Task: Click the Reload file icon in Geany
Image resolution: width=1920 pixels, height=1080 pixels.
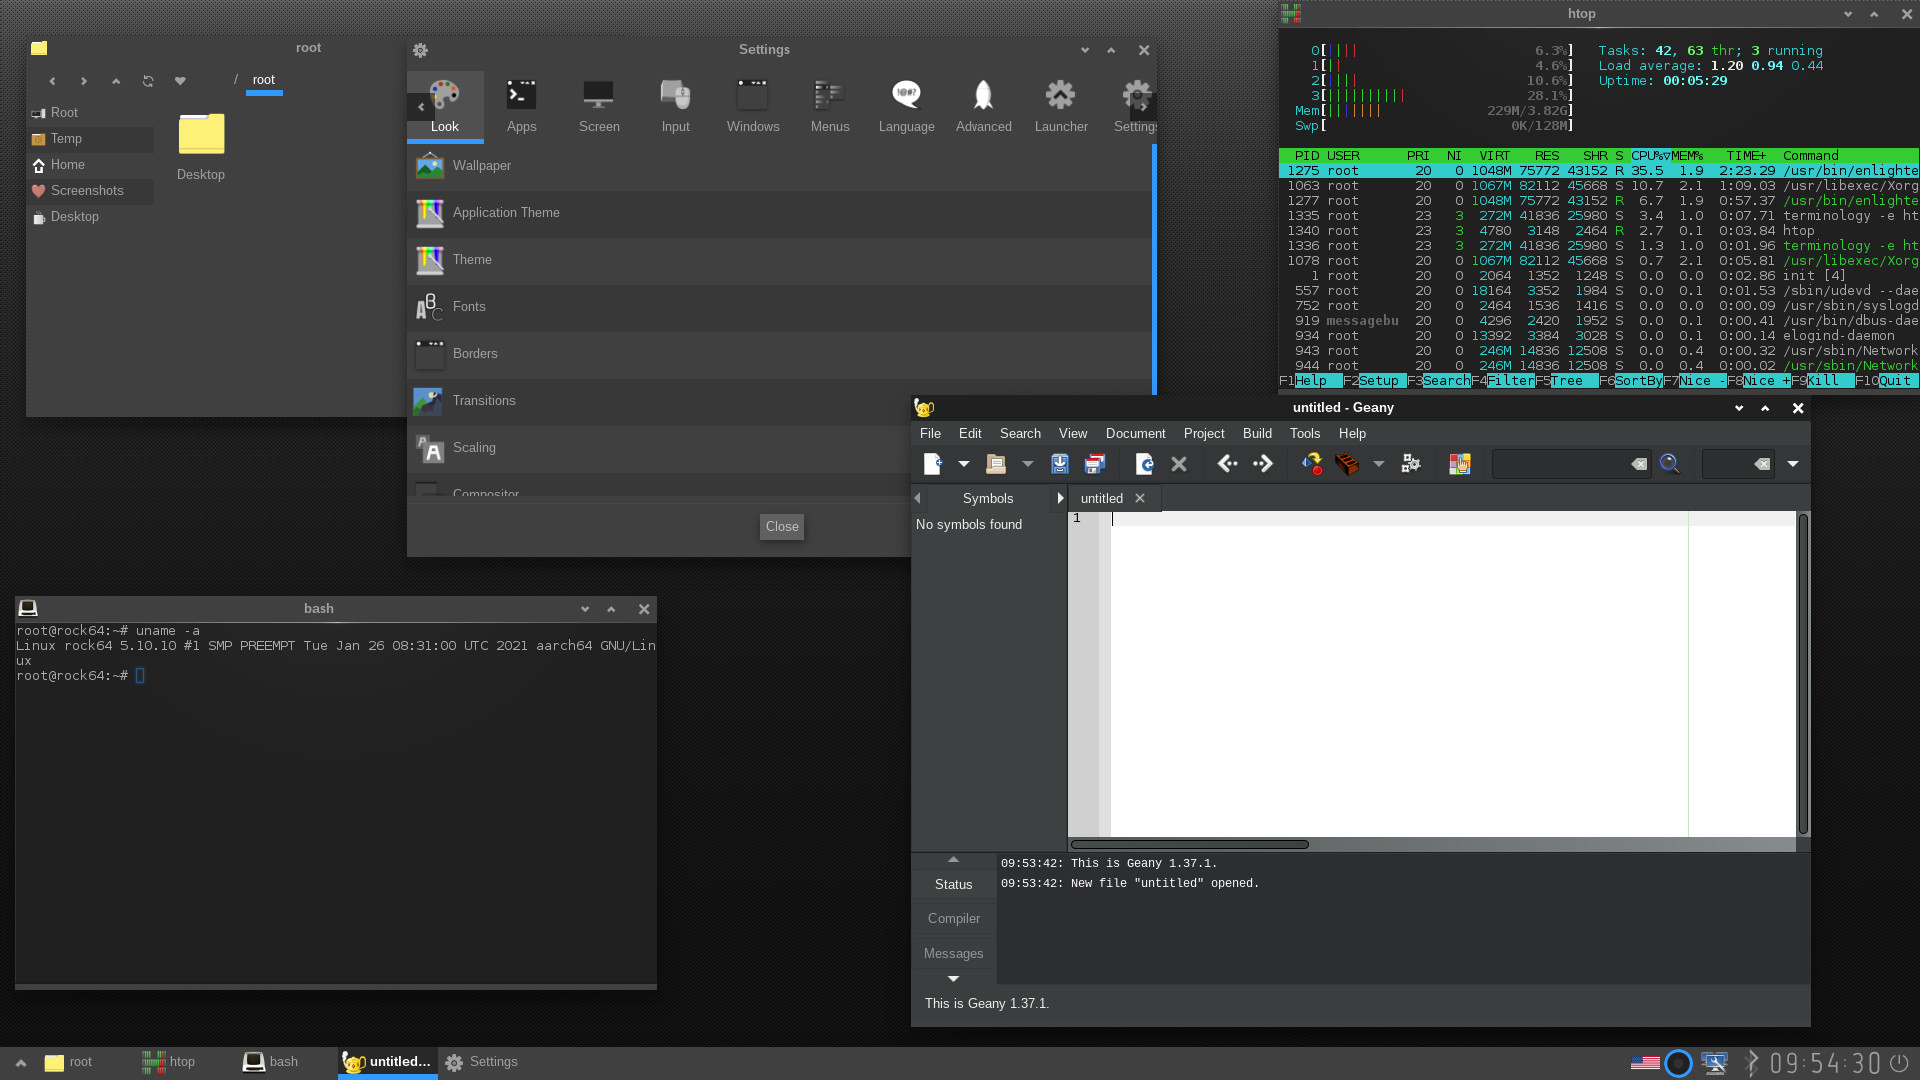Action: [1145, 464]
